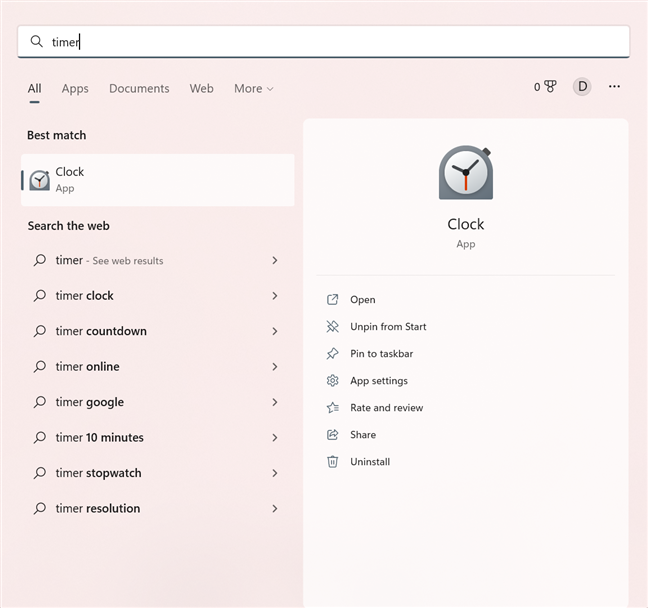The image size is (648, 608).
Task: Click search icon beside 'timer countdown'
Action: pyautogui.click(x=40, y=331)
